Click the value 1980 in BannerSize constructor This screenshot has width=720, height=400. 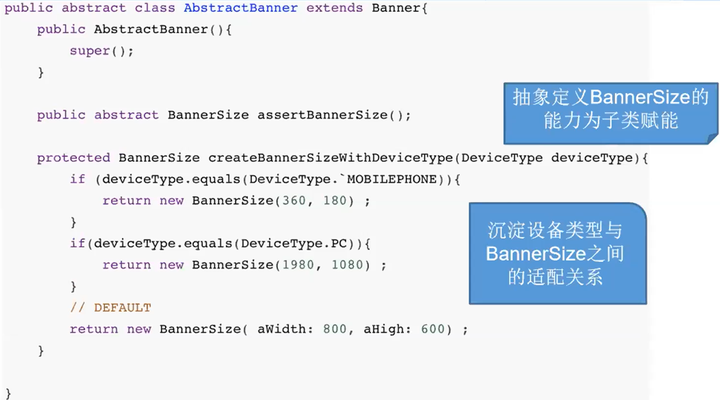[298, 265]
